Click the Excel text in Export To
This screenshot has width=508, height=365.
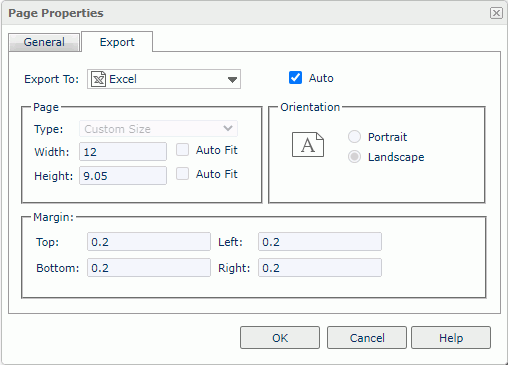(123, 79)
